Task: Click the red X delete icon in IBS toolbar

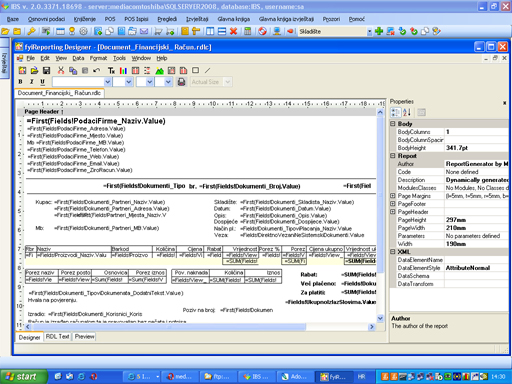Action: [234, 31]
